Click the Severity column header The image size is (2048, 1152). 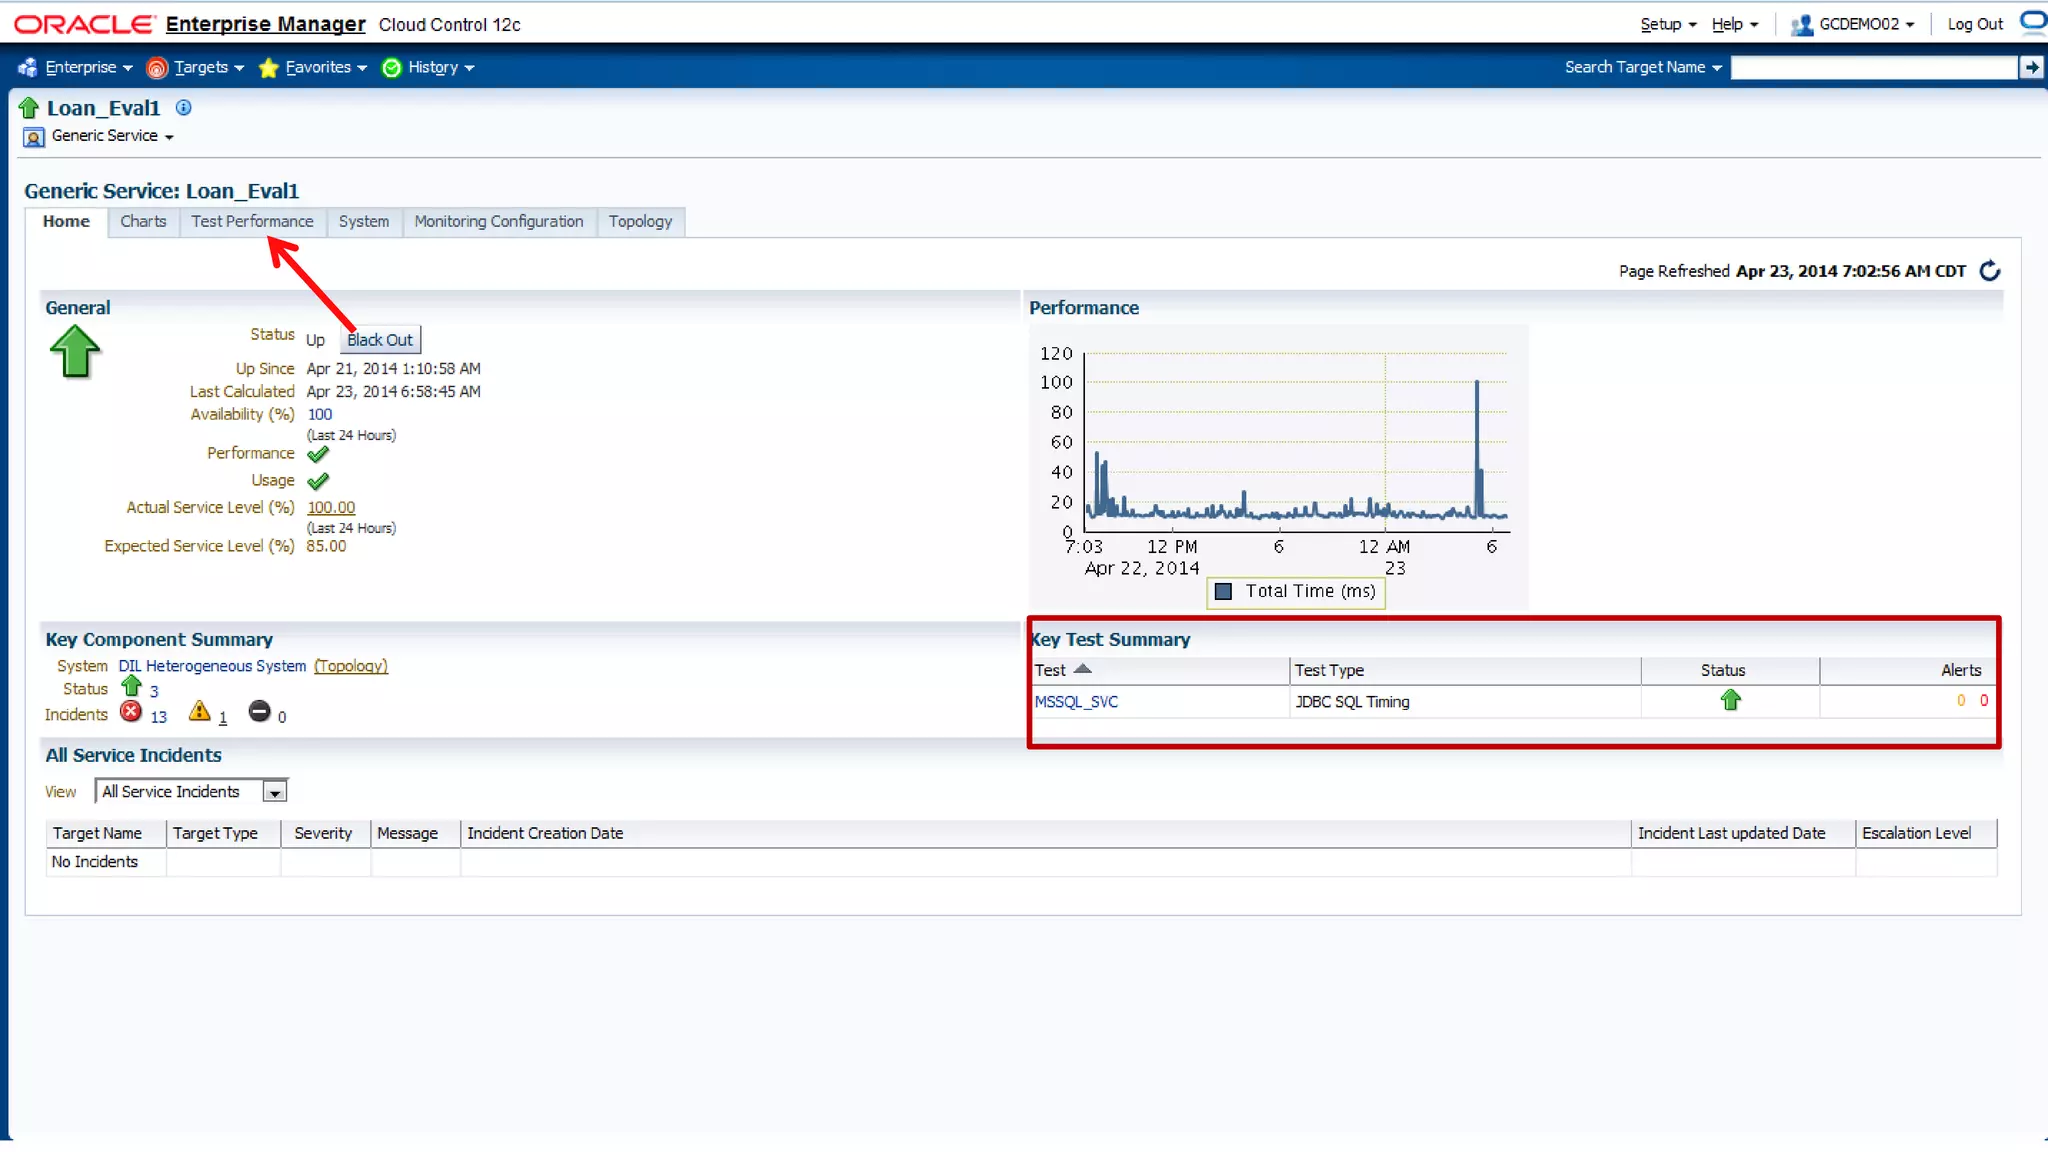tap(325, 833)
